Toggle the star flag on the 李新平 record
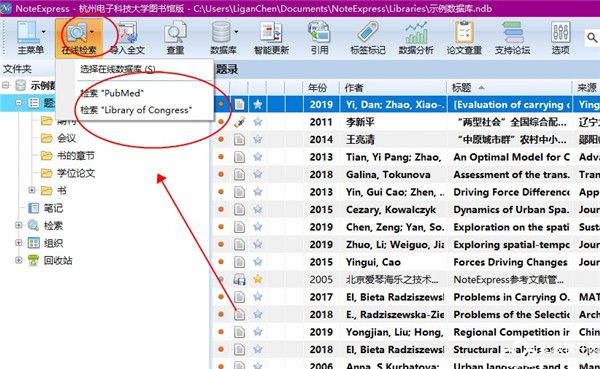Screen dimensions: 600x369 (258, 122)
